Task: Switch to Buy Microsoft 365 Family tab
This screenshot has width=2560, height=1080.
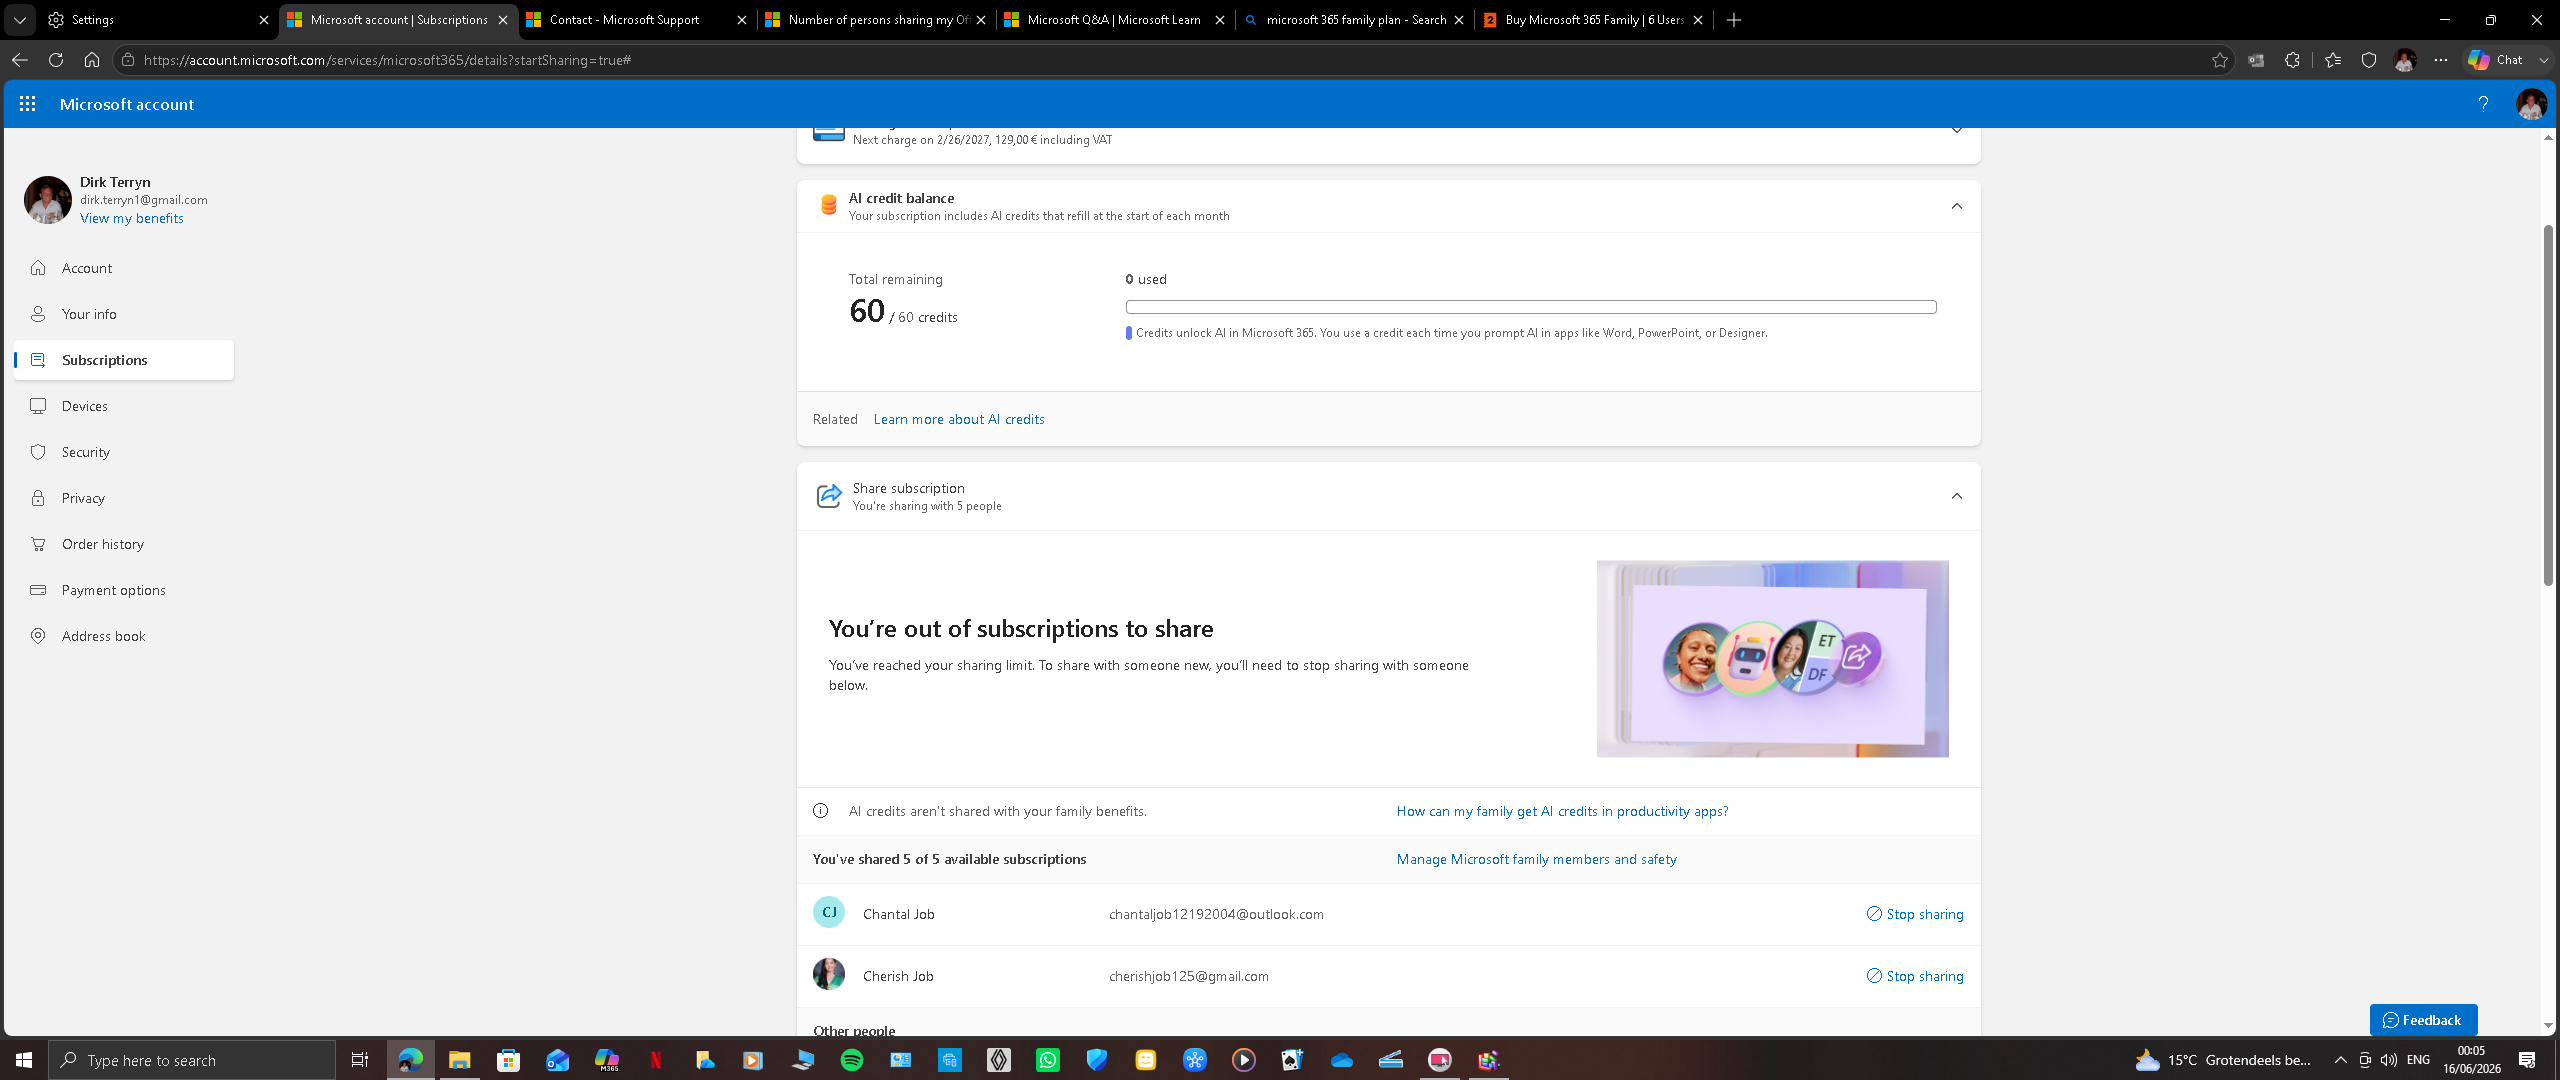Action: pos(1593,20)
